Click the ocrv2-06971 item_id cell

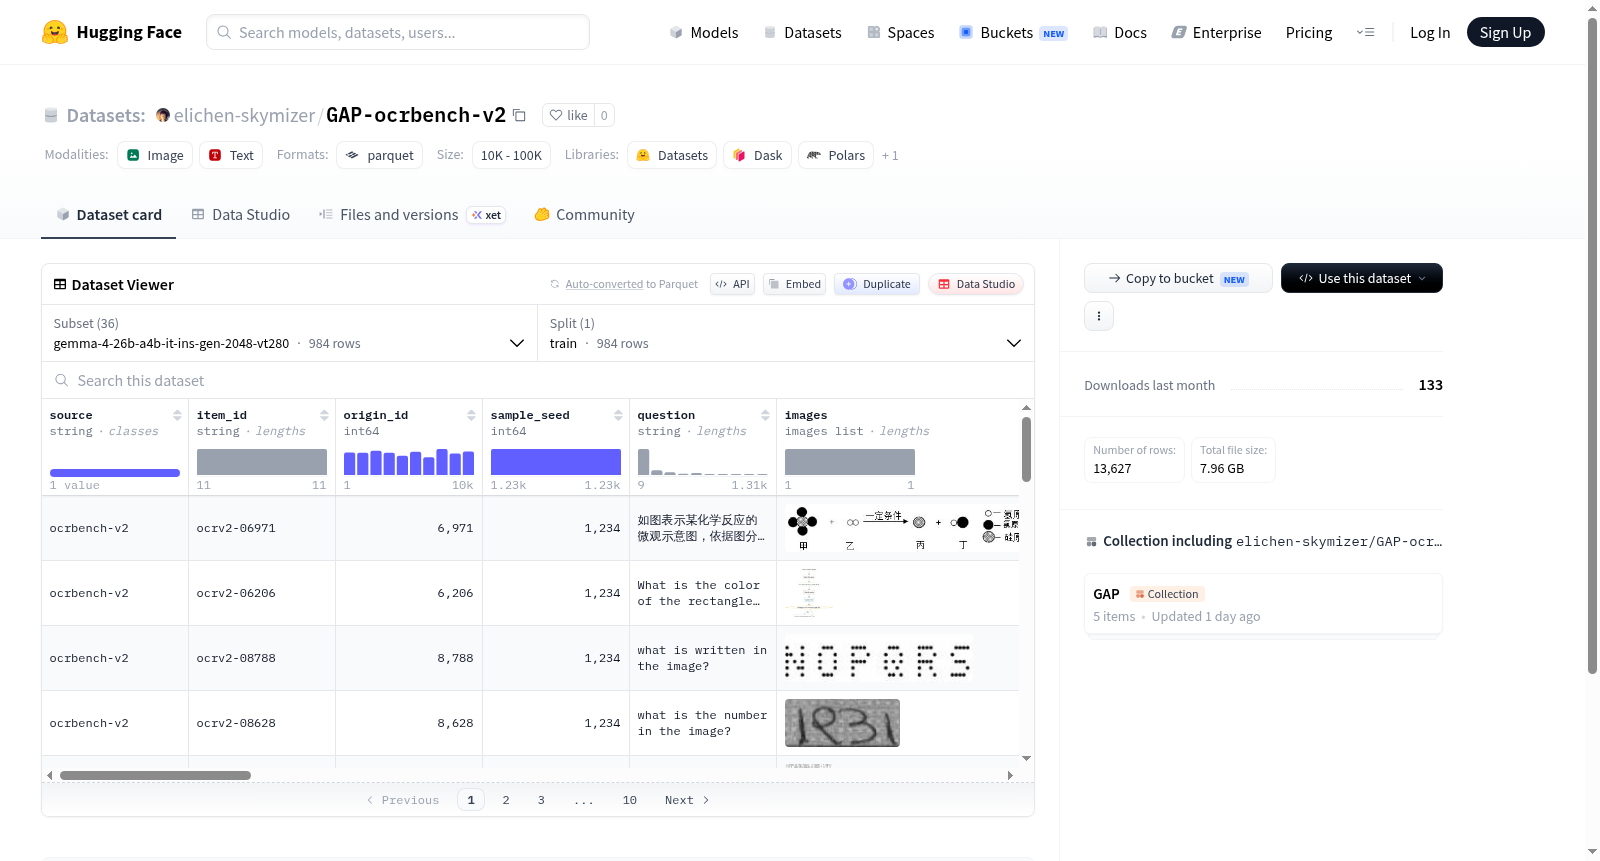[262, 528]
